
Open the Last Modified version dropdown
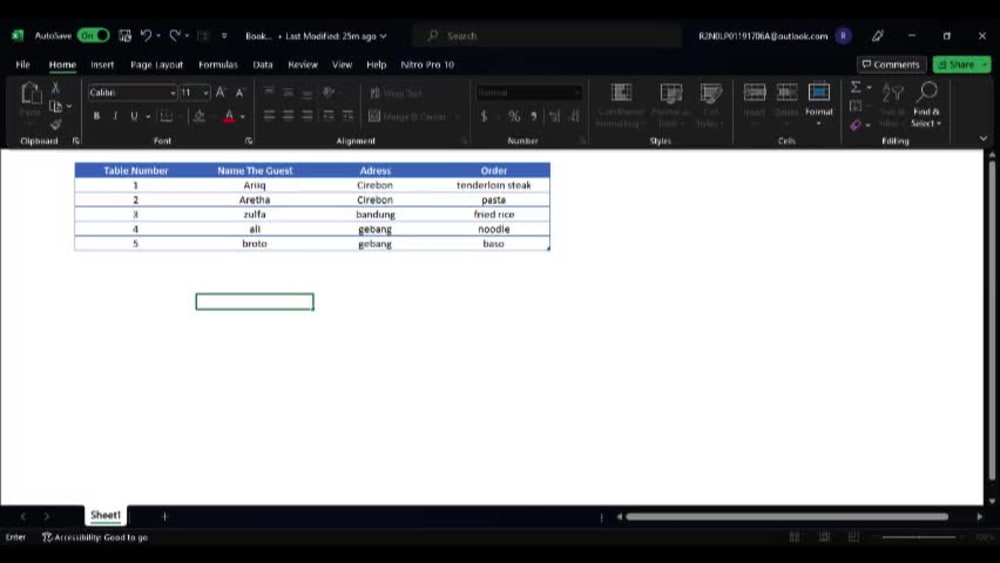pyautogui.click(x=383, y=36)
